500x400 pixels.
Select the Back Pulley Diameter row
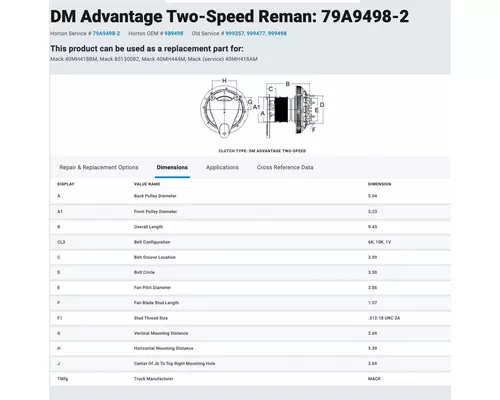(x=250, y=196)
